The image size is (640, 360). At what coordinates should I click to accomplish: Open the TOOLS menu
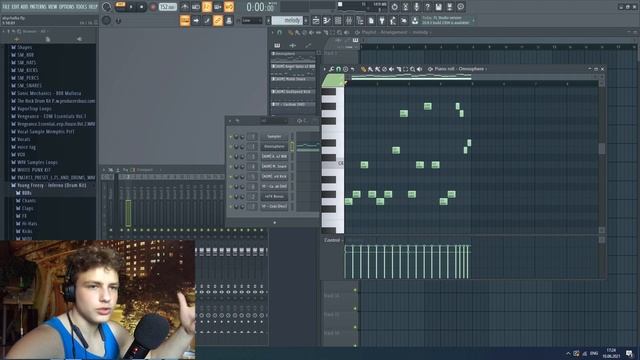[82, 7]
